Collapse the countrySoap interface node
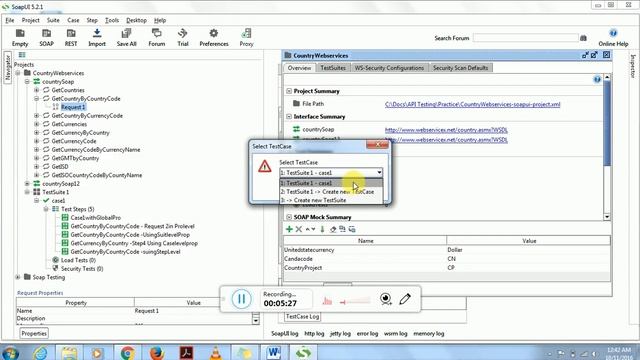 click(x=27, y=82)
